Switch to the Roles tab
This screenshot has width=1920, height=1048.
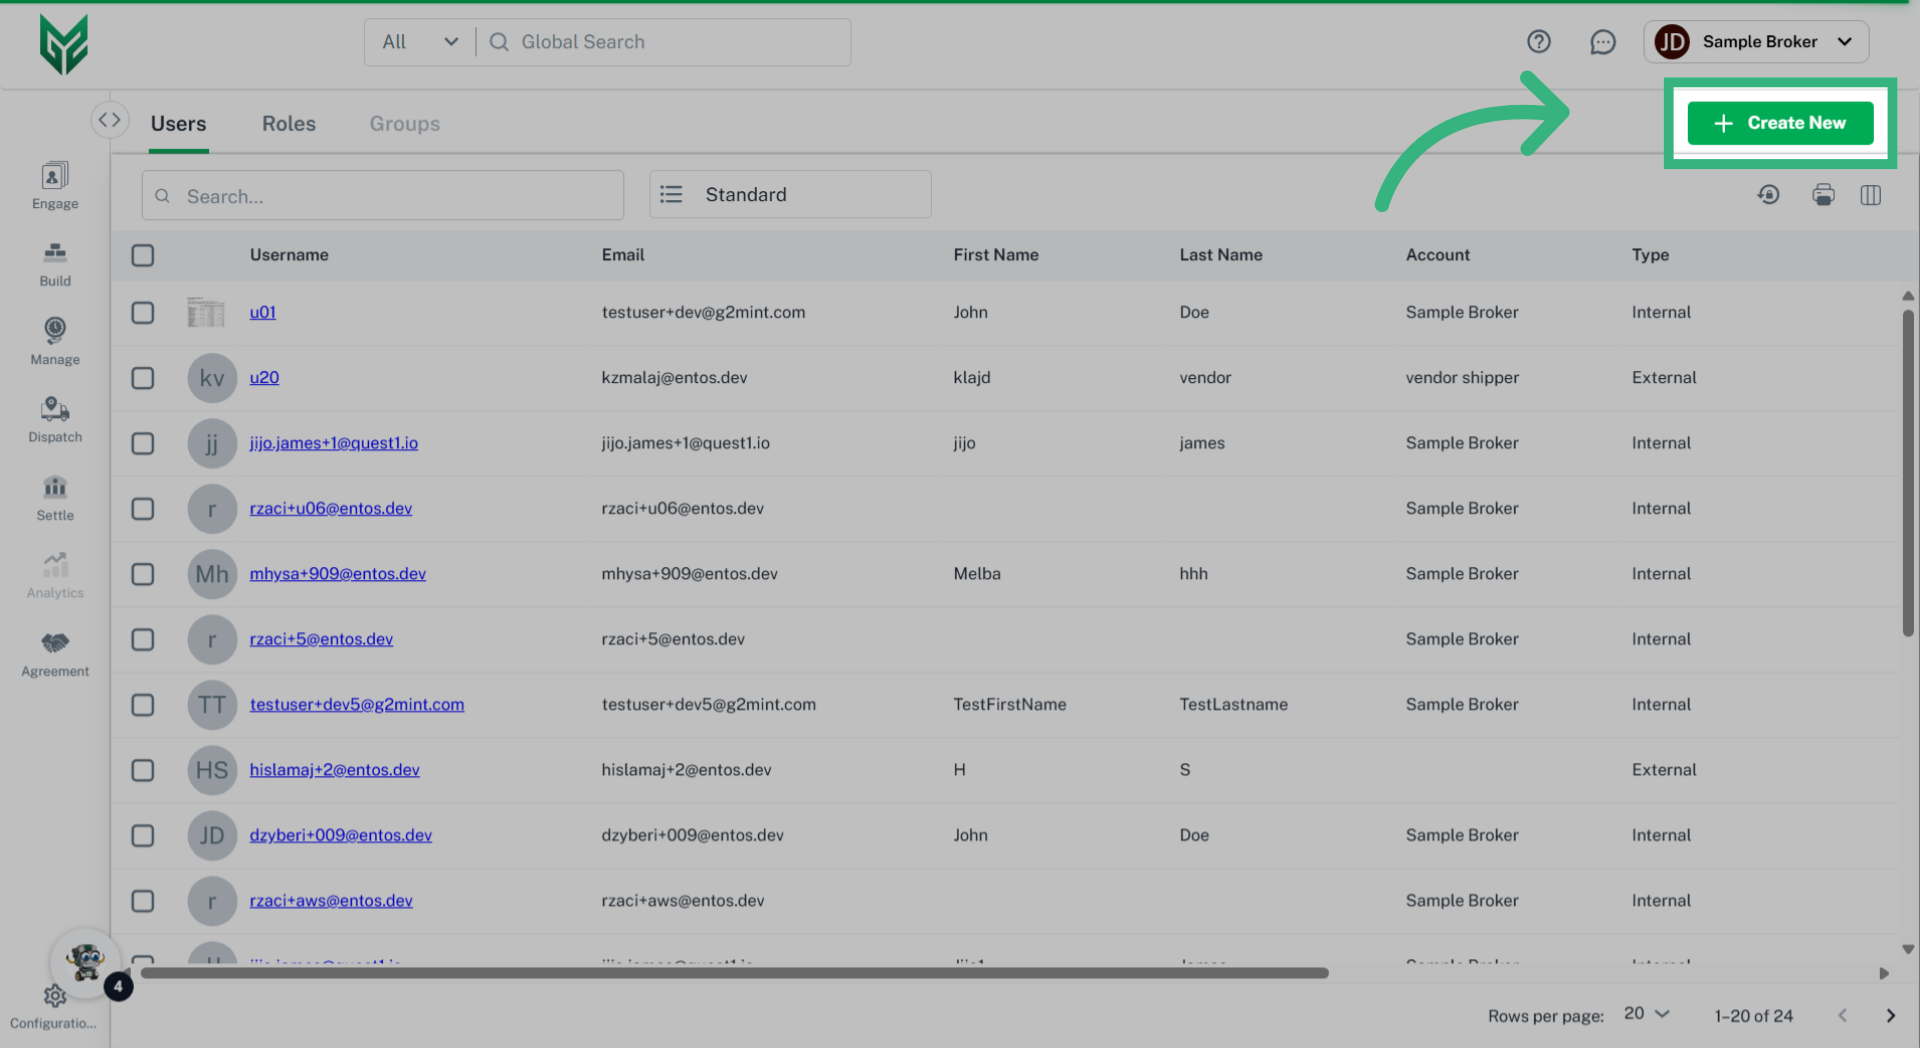coord(288,124)
